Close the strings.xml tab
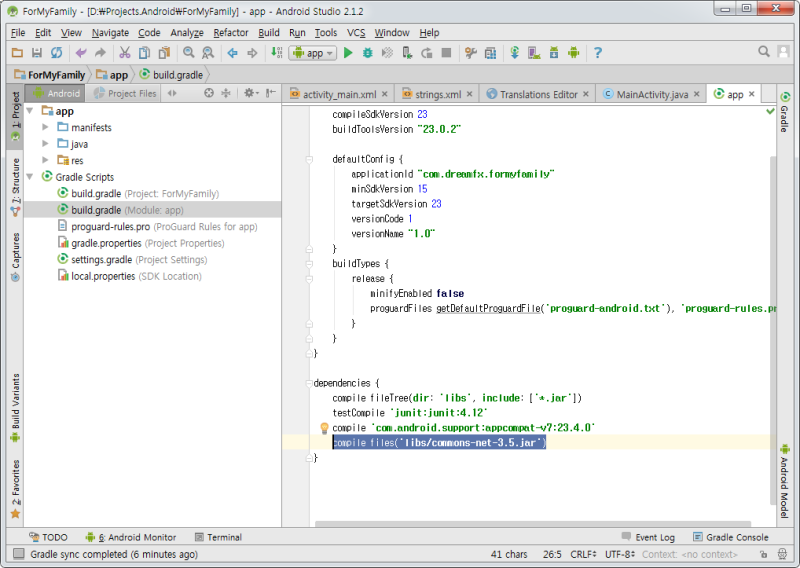The width and height of the screenshot is (800, 568). pos(469,94)
